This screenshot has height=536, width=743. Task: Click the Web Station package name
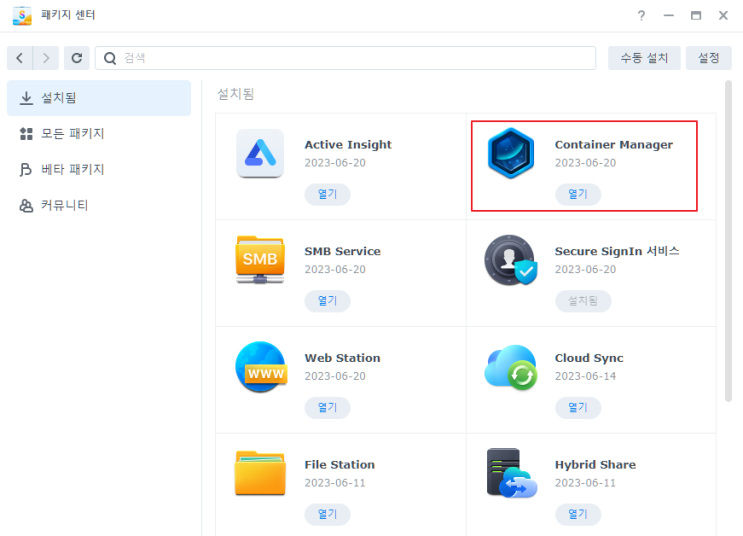point(343,358)
